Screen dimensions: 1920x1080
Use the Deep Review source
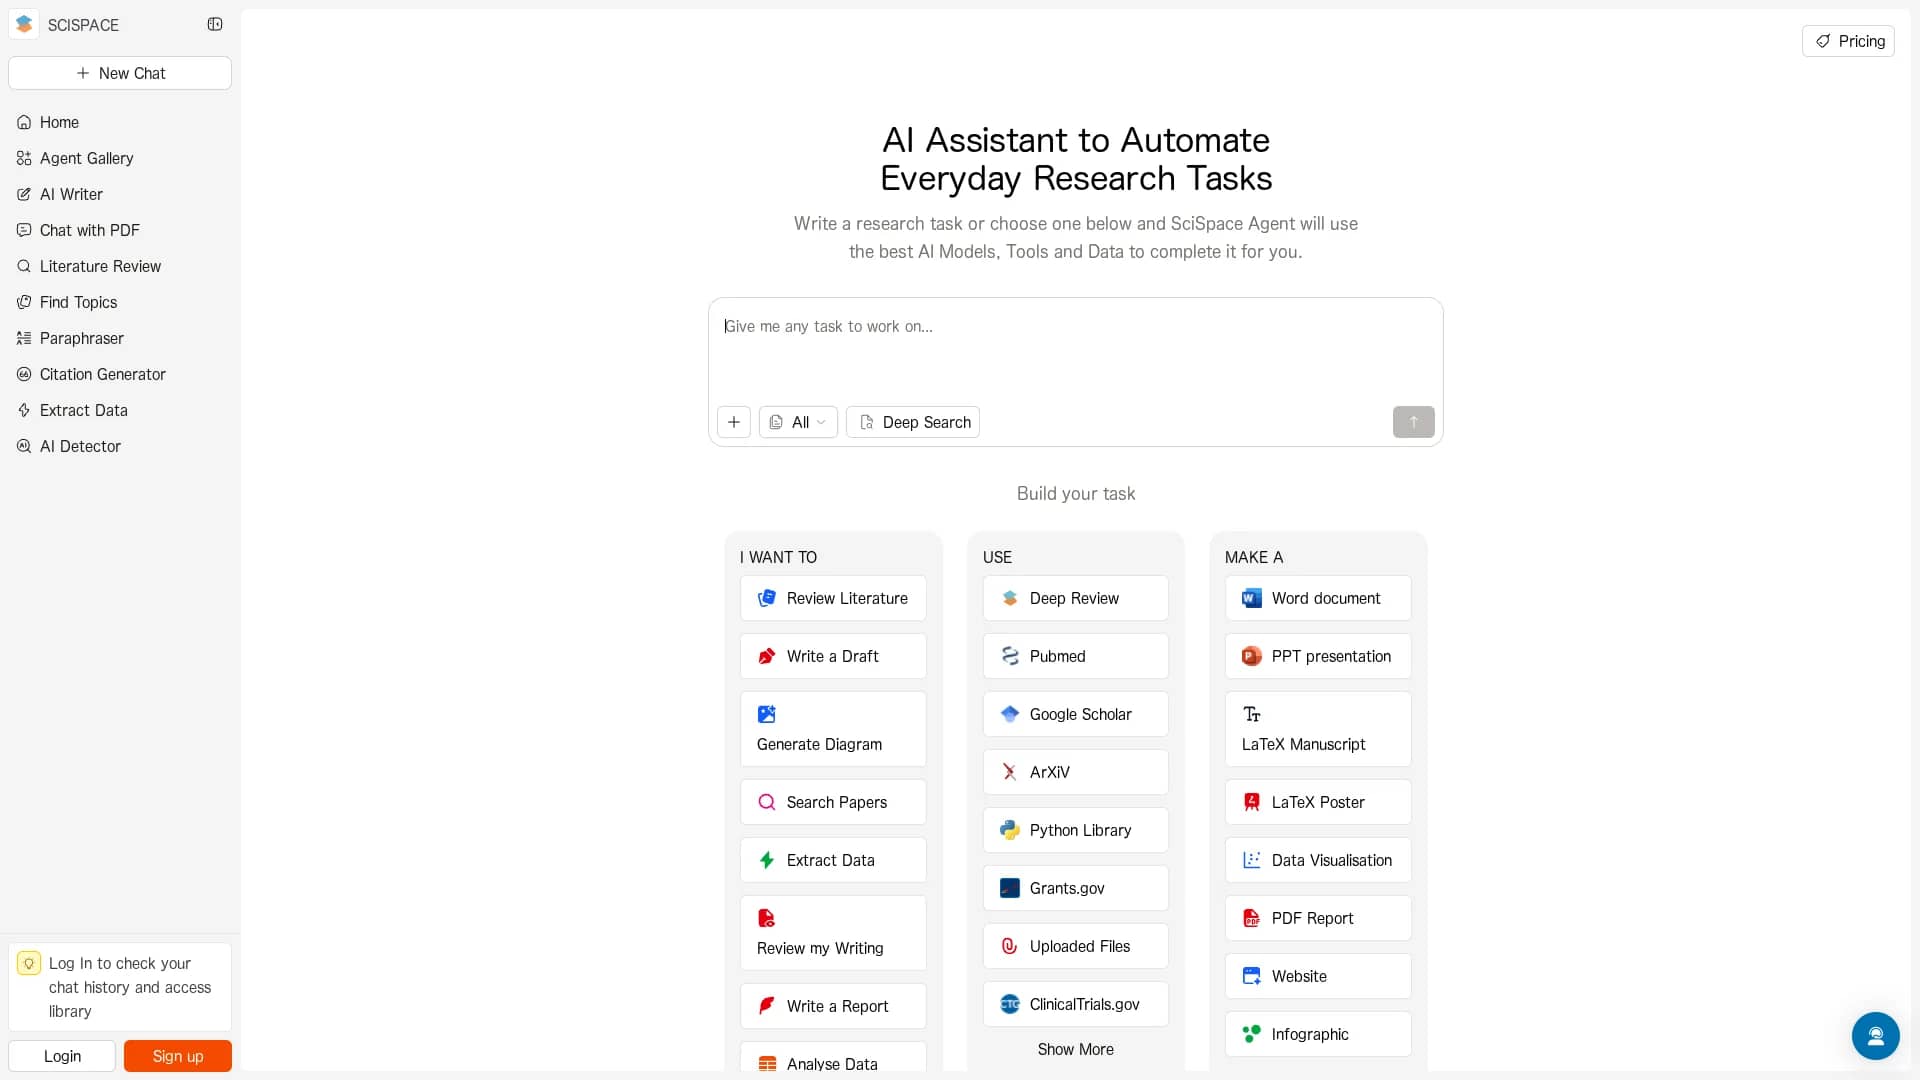(1076, 598)
